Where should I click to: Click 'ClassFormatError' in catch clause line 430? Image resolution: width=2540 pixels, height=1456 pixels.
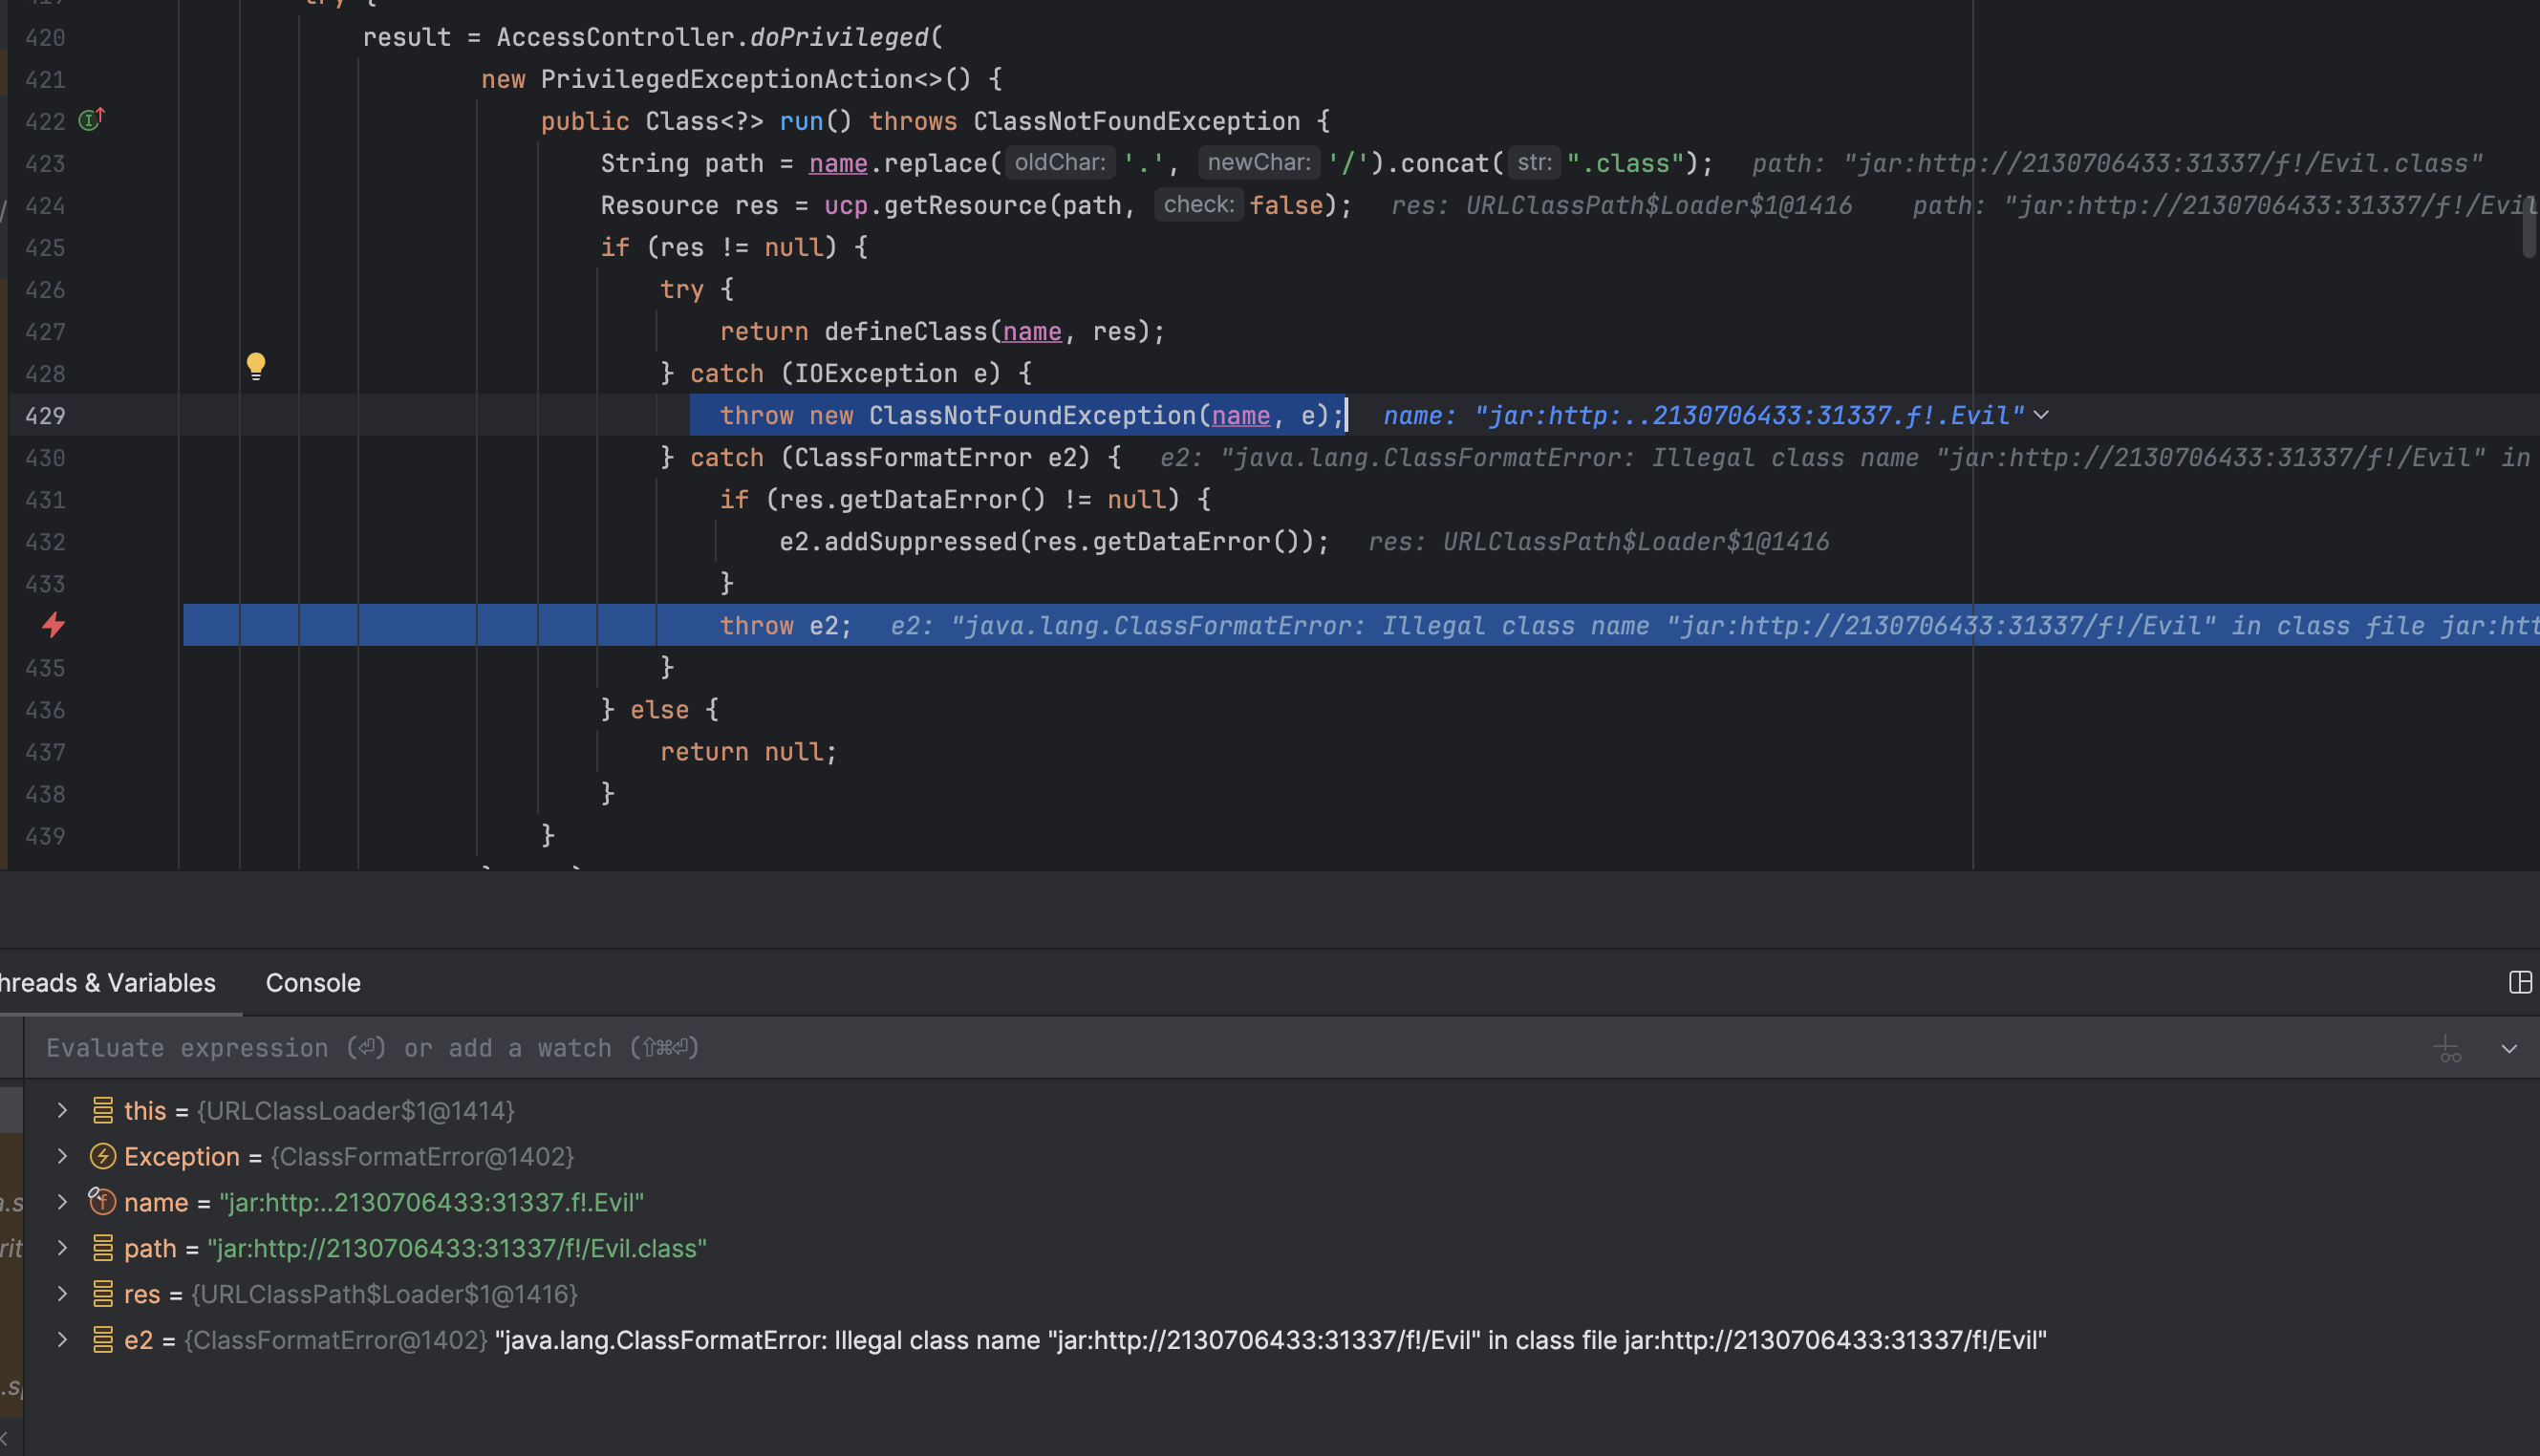pos(913,457)
